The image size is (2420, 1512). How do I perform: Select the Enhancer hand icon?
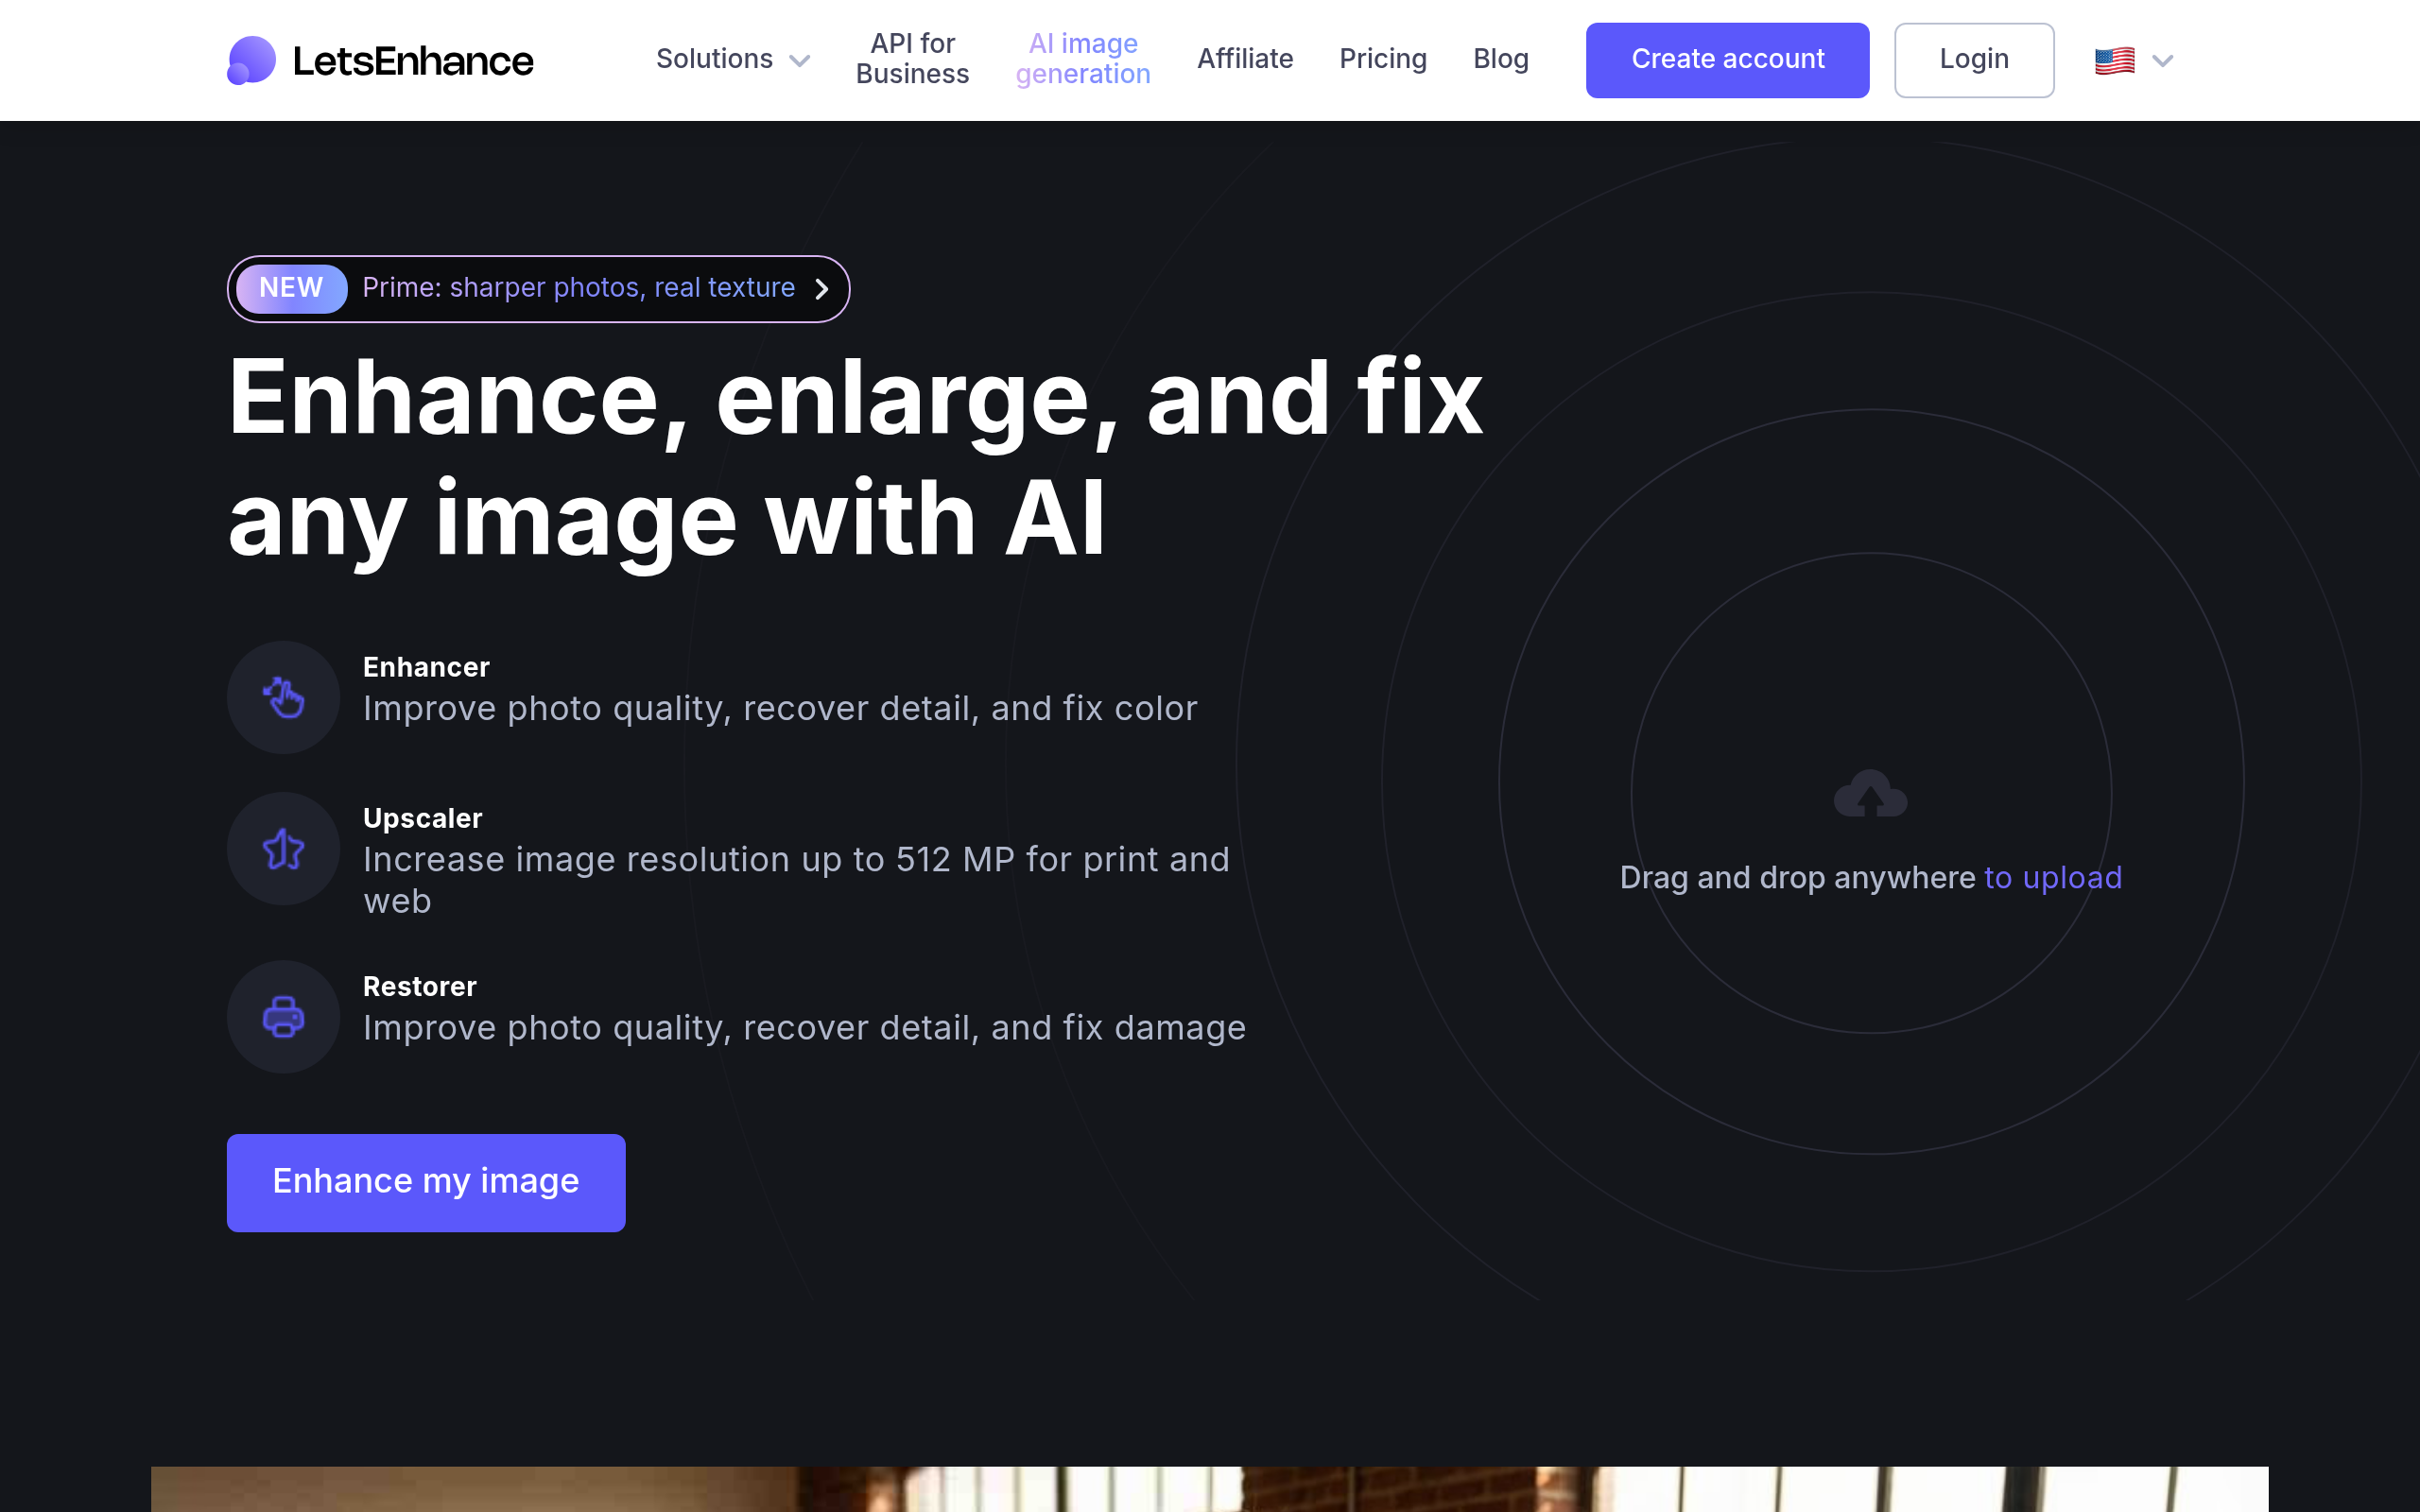283,697
